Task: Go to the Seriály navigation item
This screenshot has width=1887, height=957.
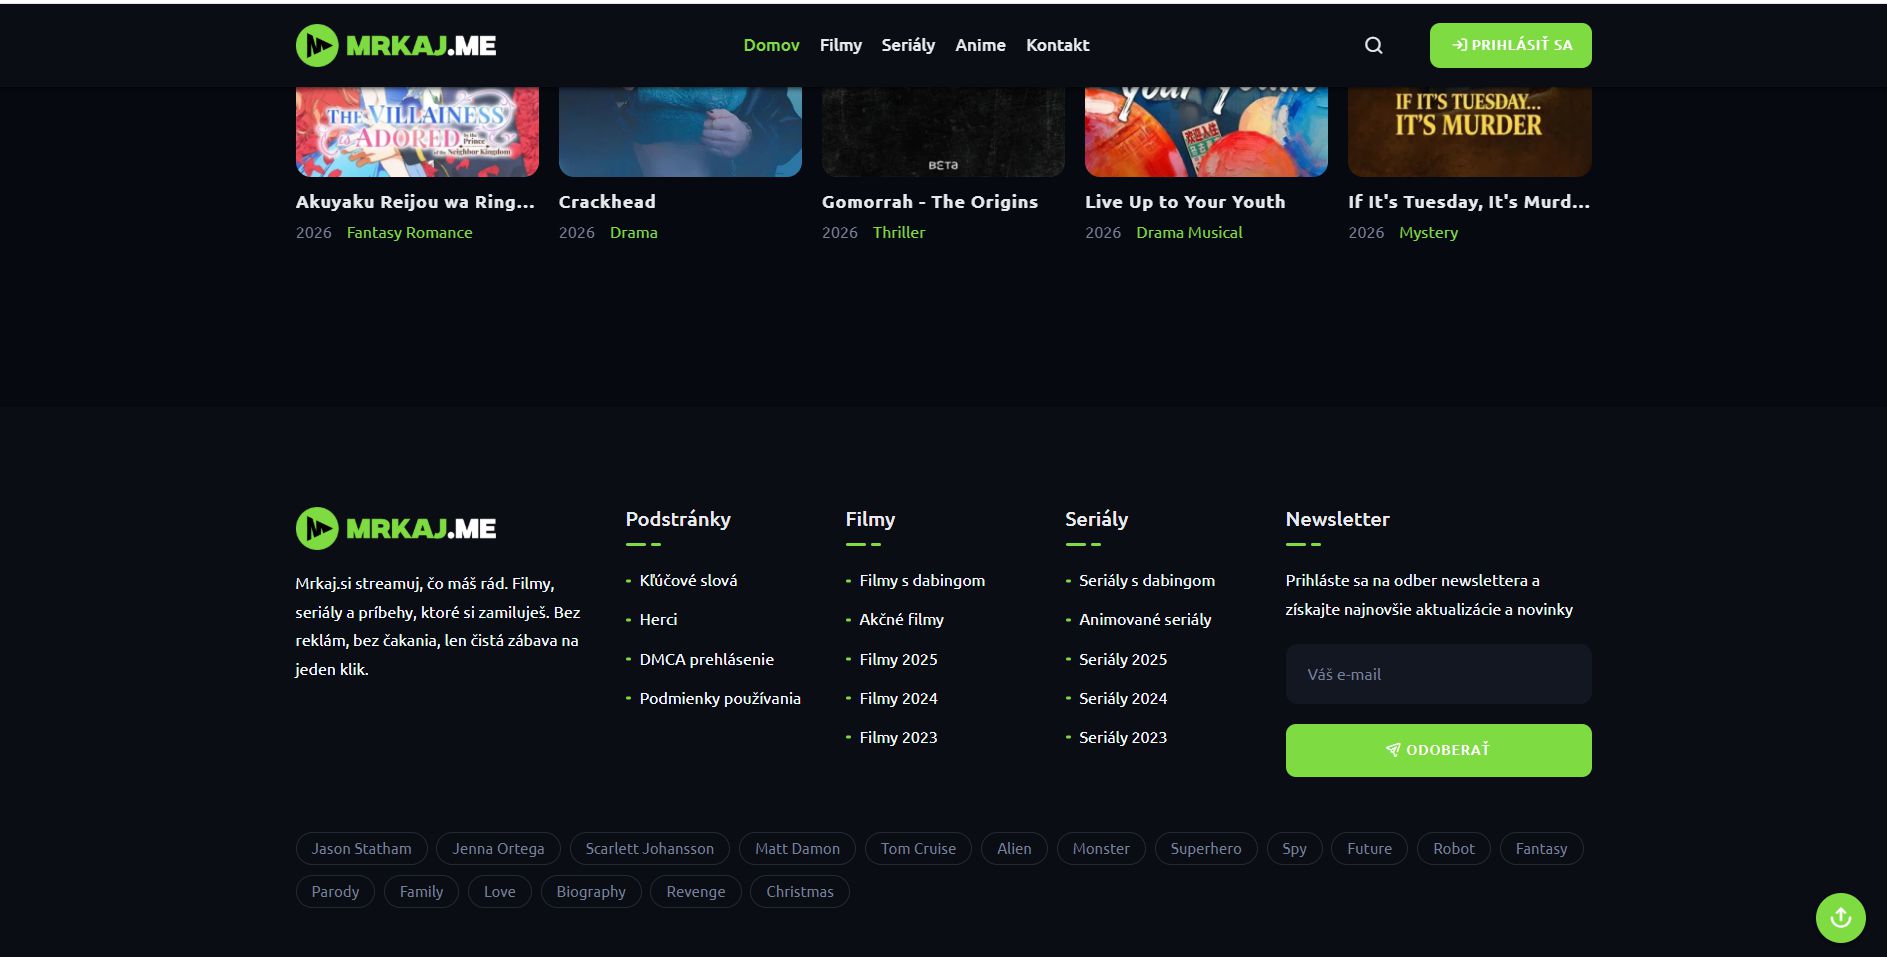Action: 908,45
